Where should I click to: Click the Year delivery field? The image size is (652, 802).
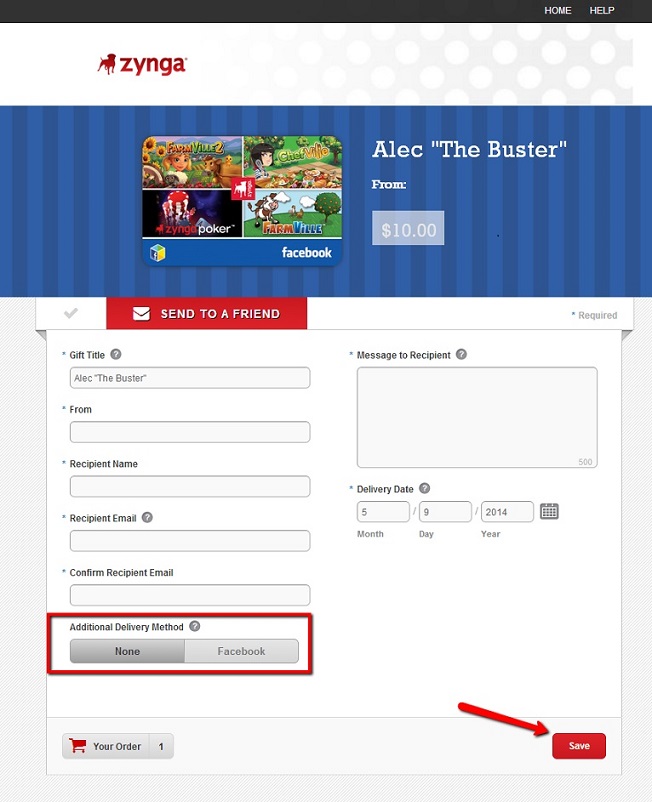pos(507,511)
